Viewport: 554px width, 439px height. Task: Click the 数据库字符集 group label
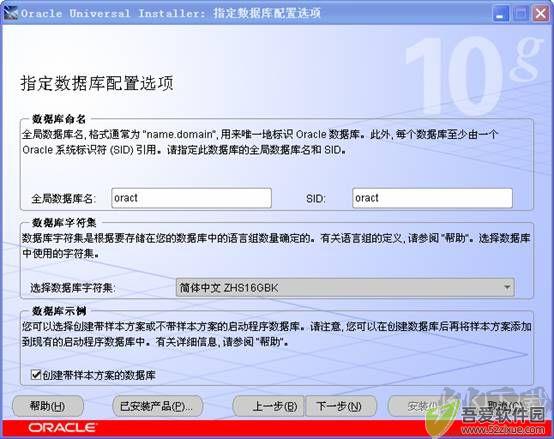[x=64, y=223]
